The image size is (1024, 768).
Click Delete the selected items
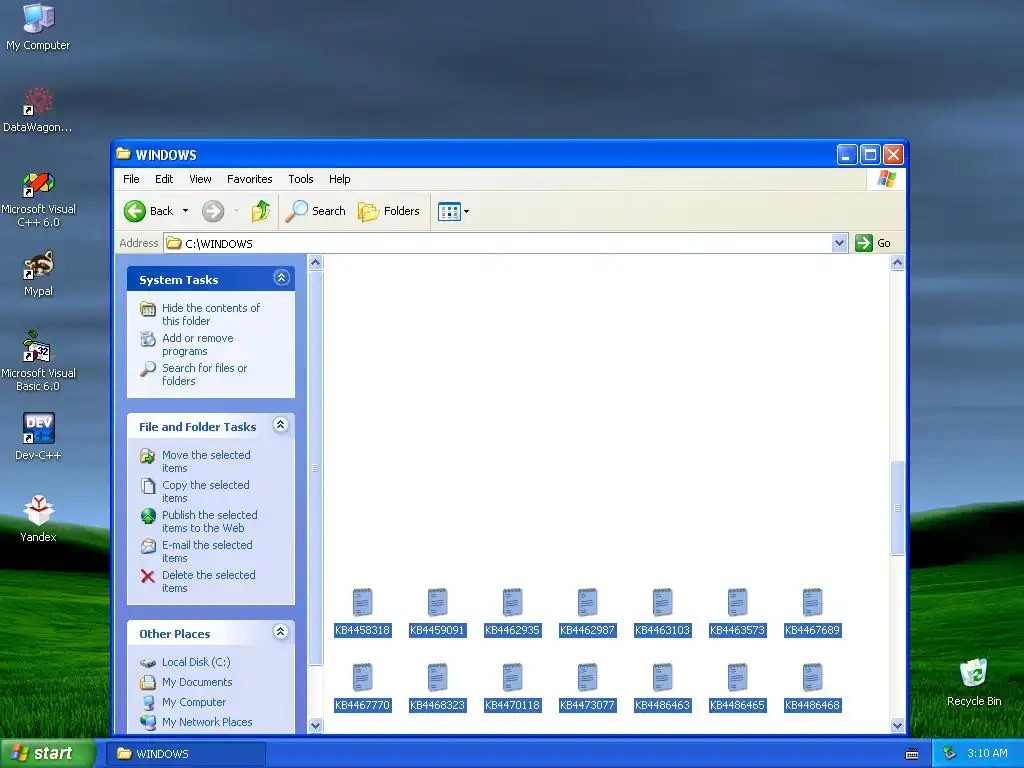click(208, 581)
